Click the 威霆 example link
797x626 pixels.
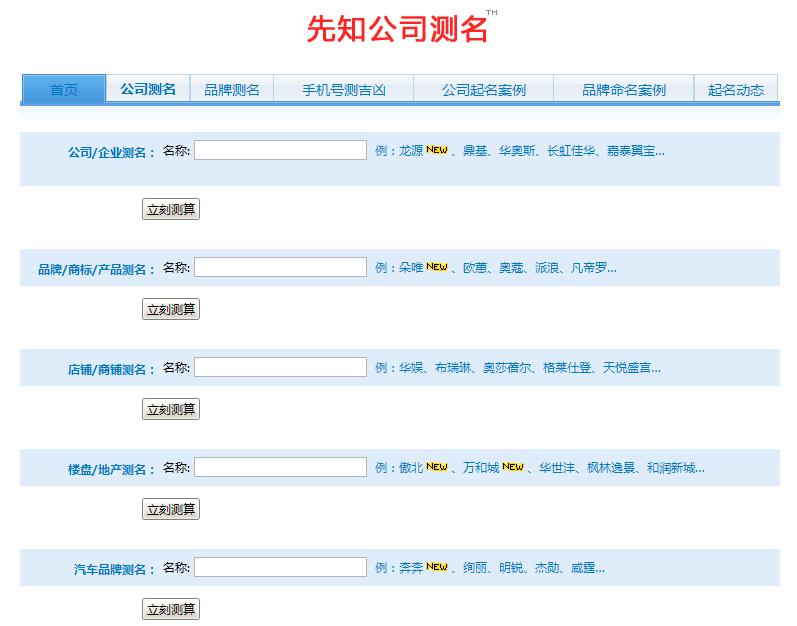[583, 568]
